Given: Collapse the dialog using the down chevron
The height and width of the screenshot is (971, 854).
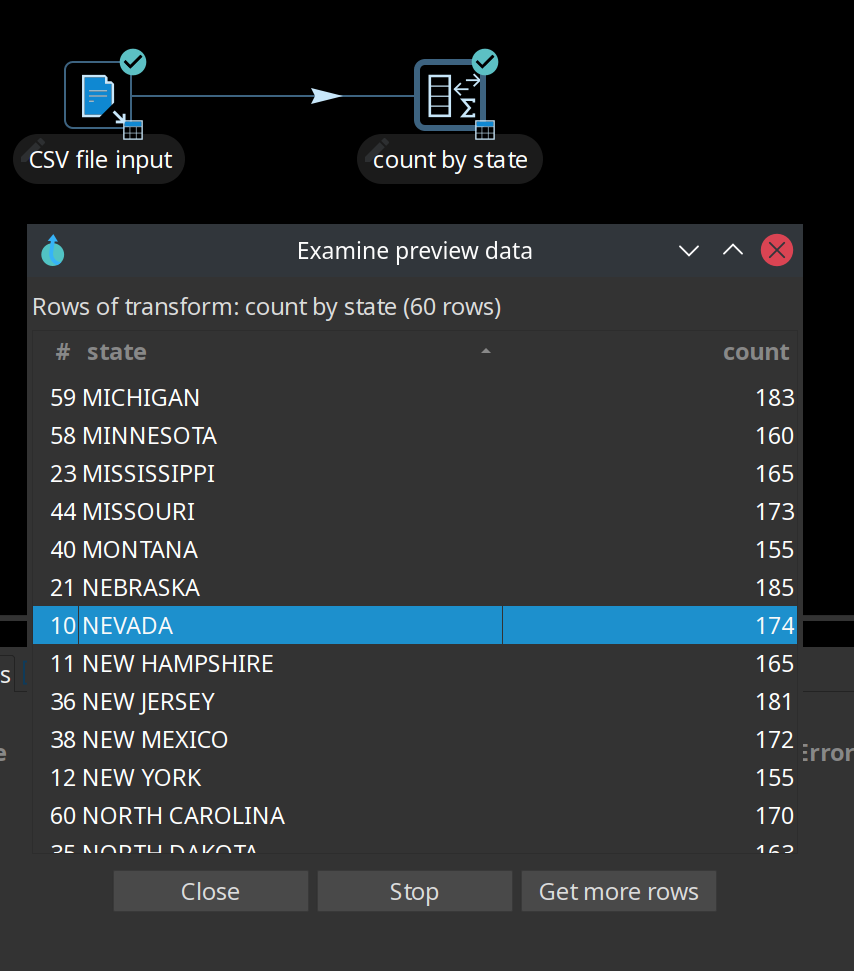Looking at the screenshot, I should (689, 250).
